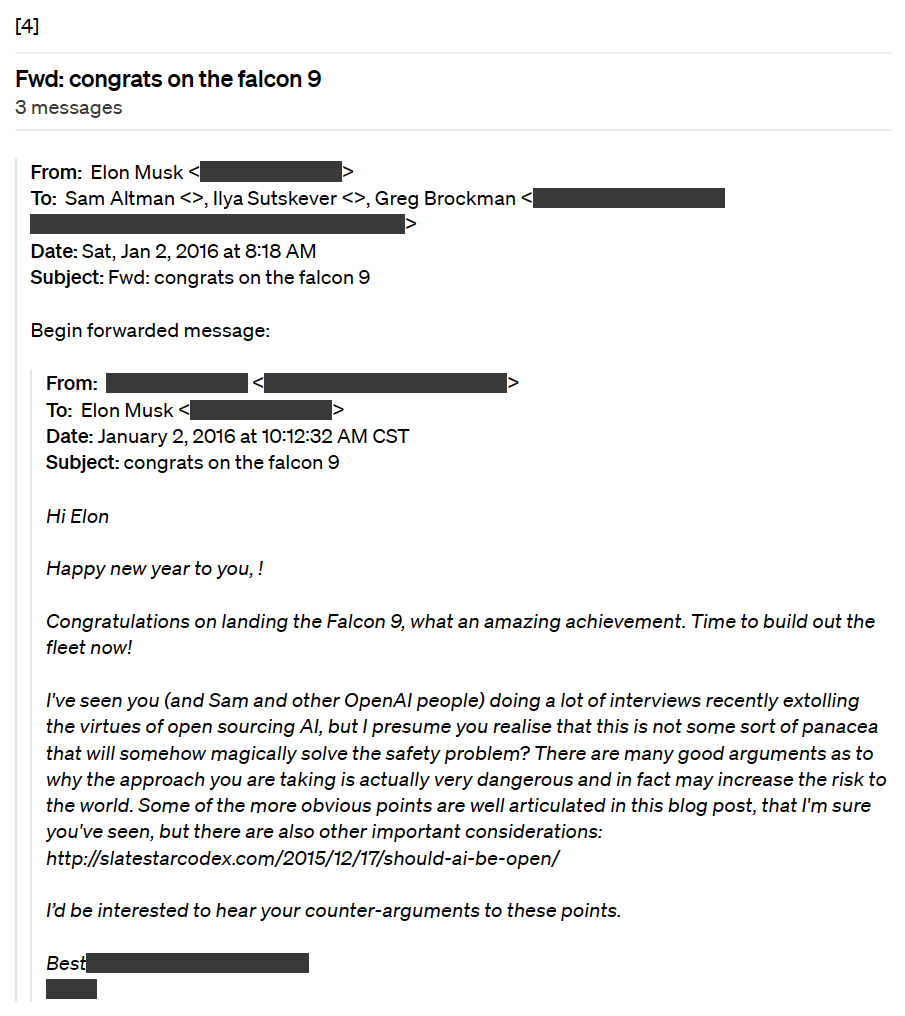Click the "Fwd: congrats on the falcon 9" thread title
This screenshot has width=905, height=1016.
tap(168, 79)
